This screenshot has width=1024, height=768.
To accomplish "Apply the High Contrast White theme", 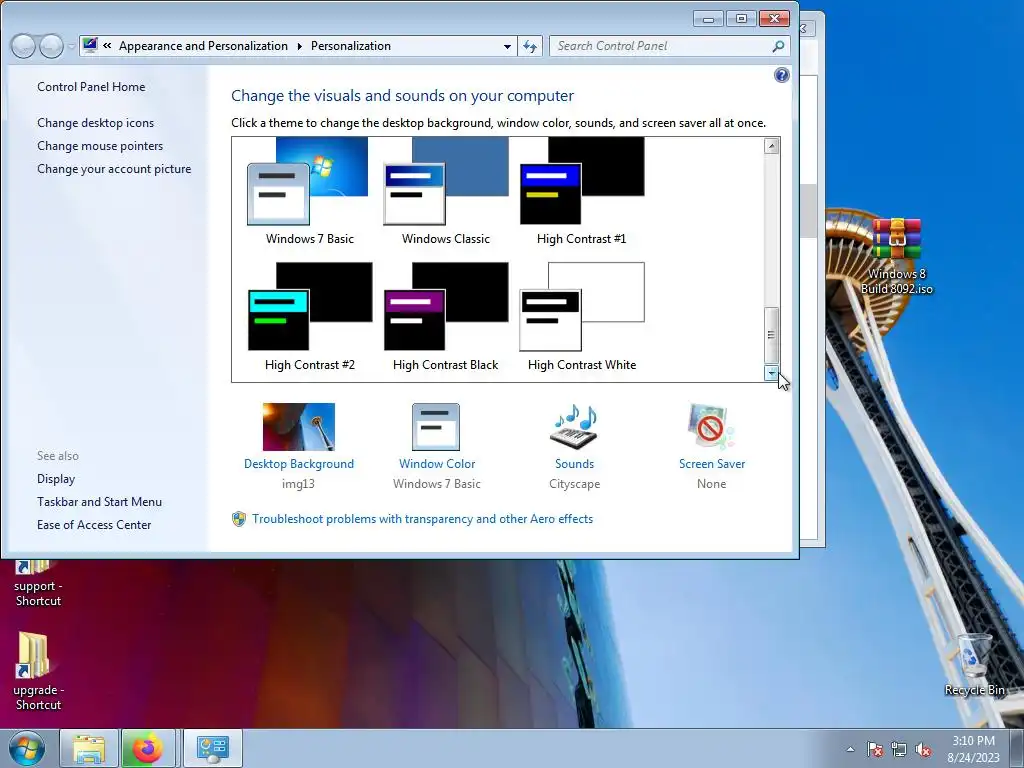I will [581, 317].
